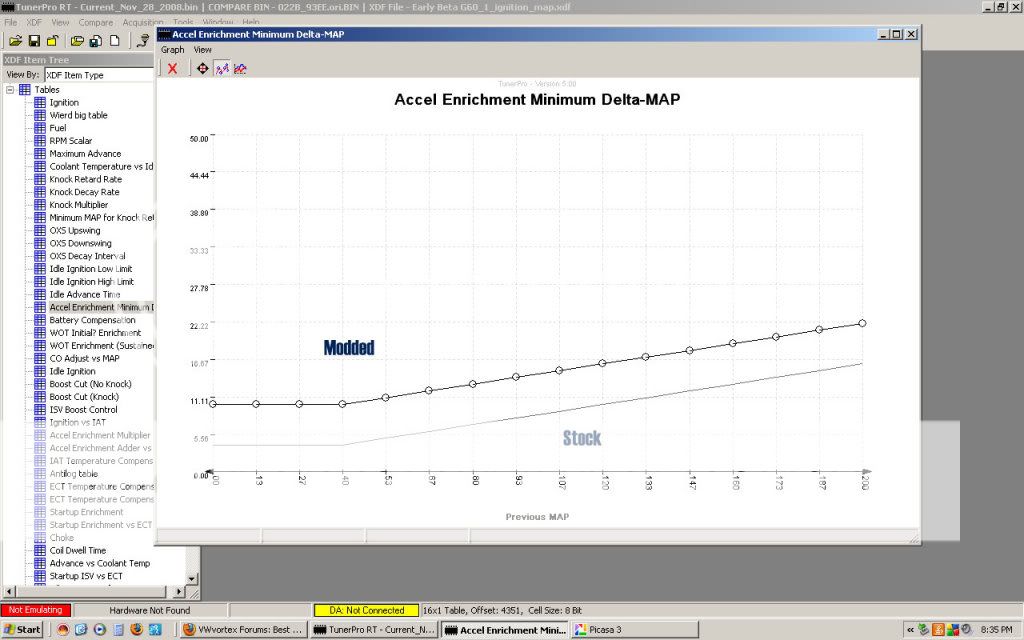Click the red X icon in graph toolbar

tap(173, 68)
